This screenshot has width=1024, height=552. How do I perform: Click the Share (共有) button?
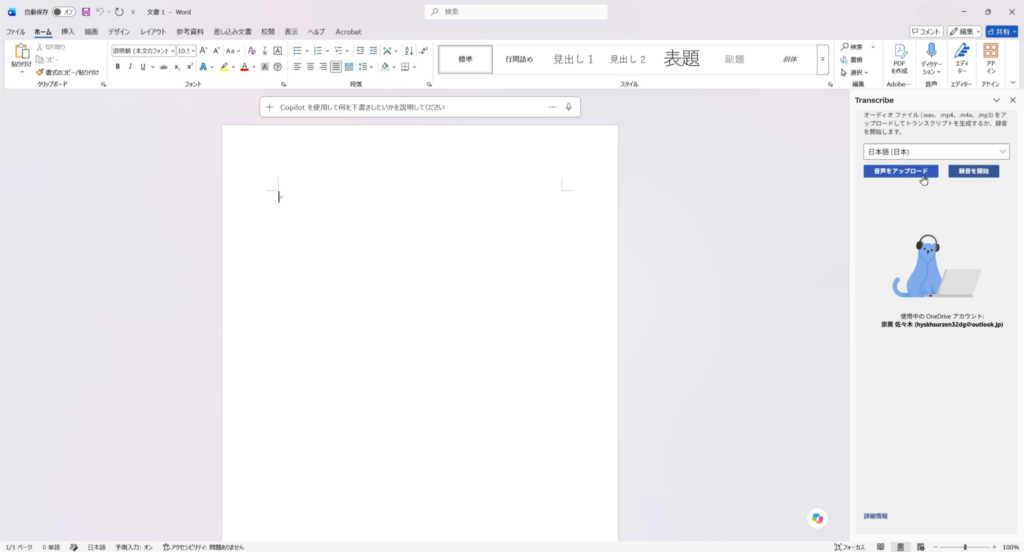(x=1002, y=31)
